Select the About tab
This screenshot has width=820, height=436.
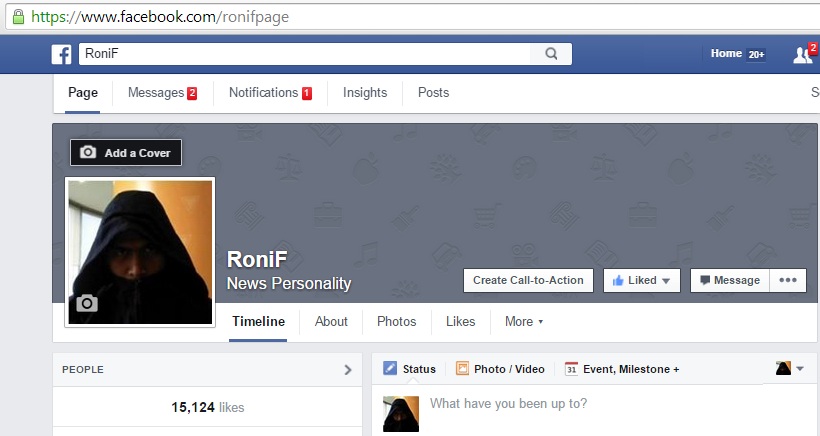(x=331, y=322)
